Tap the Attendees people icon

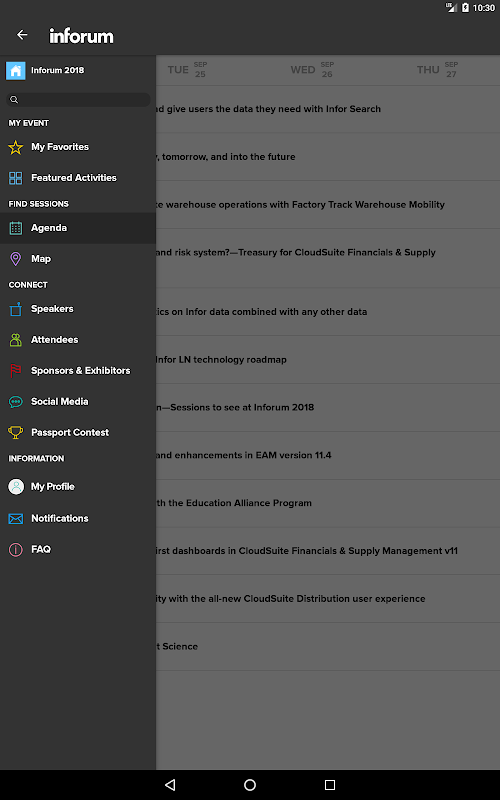(16, 340)
